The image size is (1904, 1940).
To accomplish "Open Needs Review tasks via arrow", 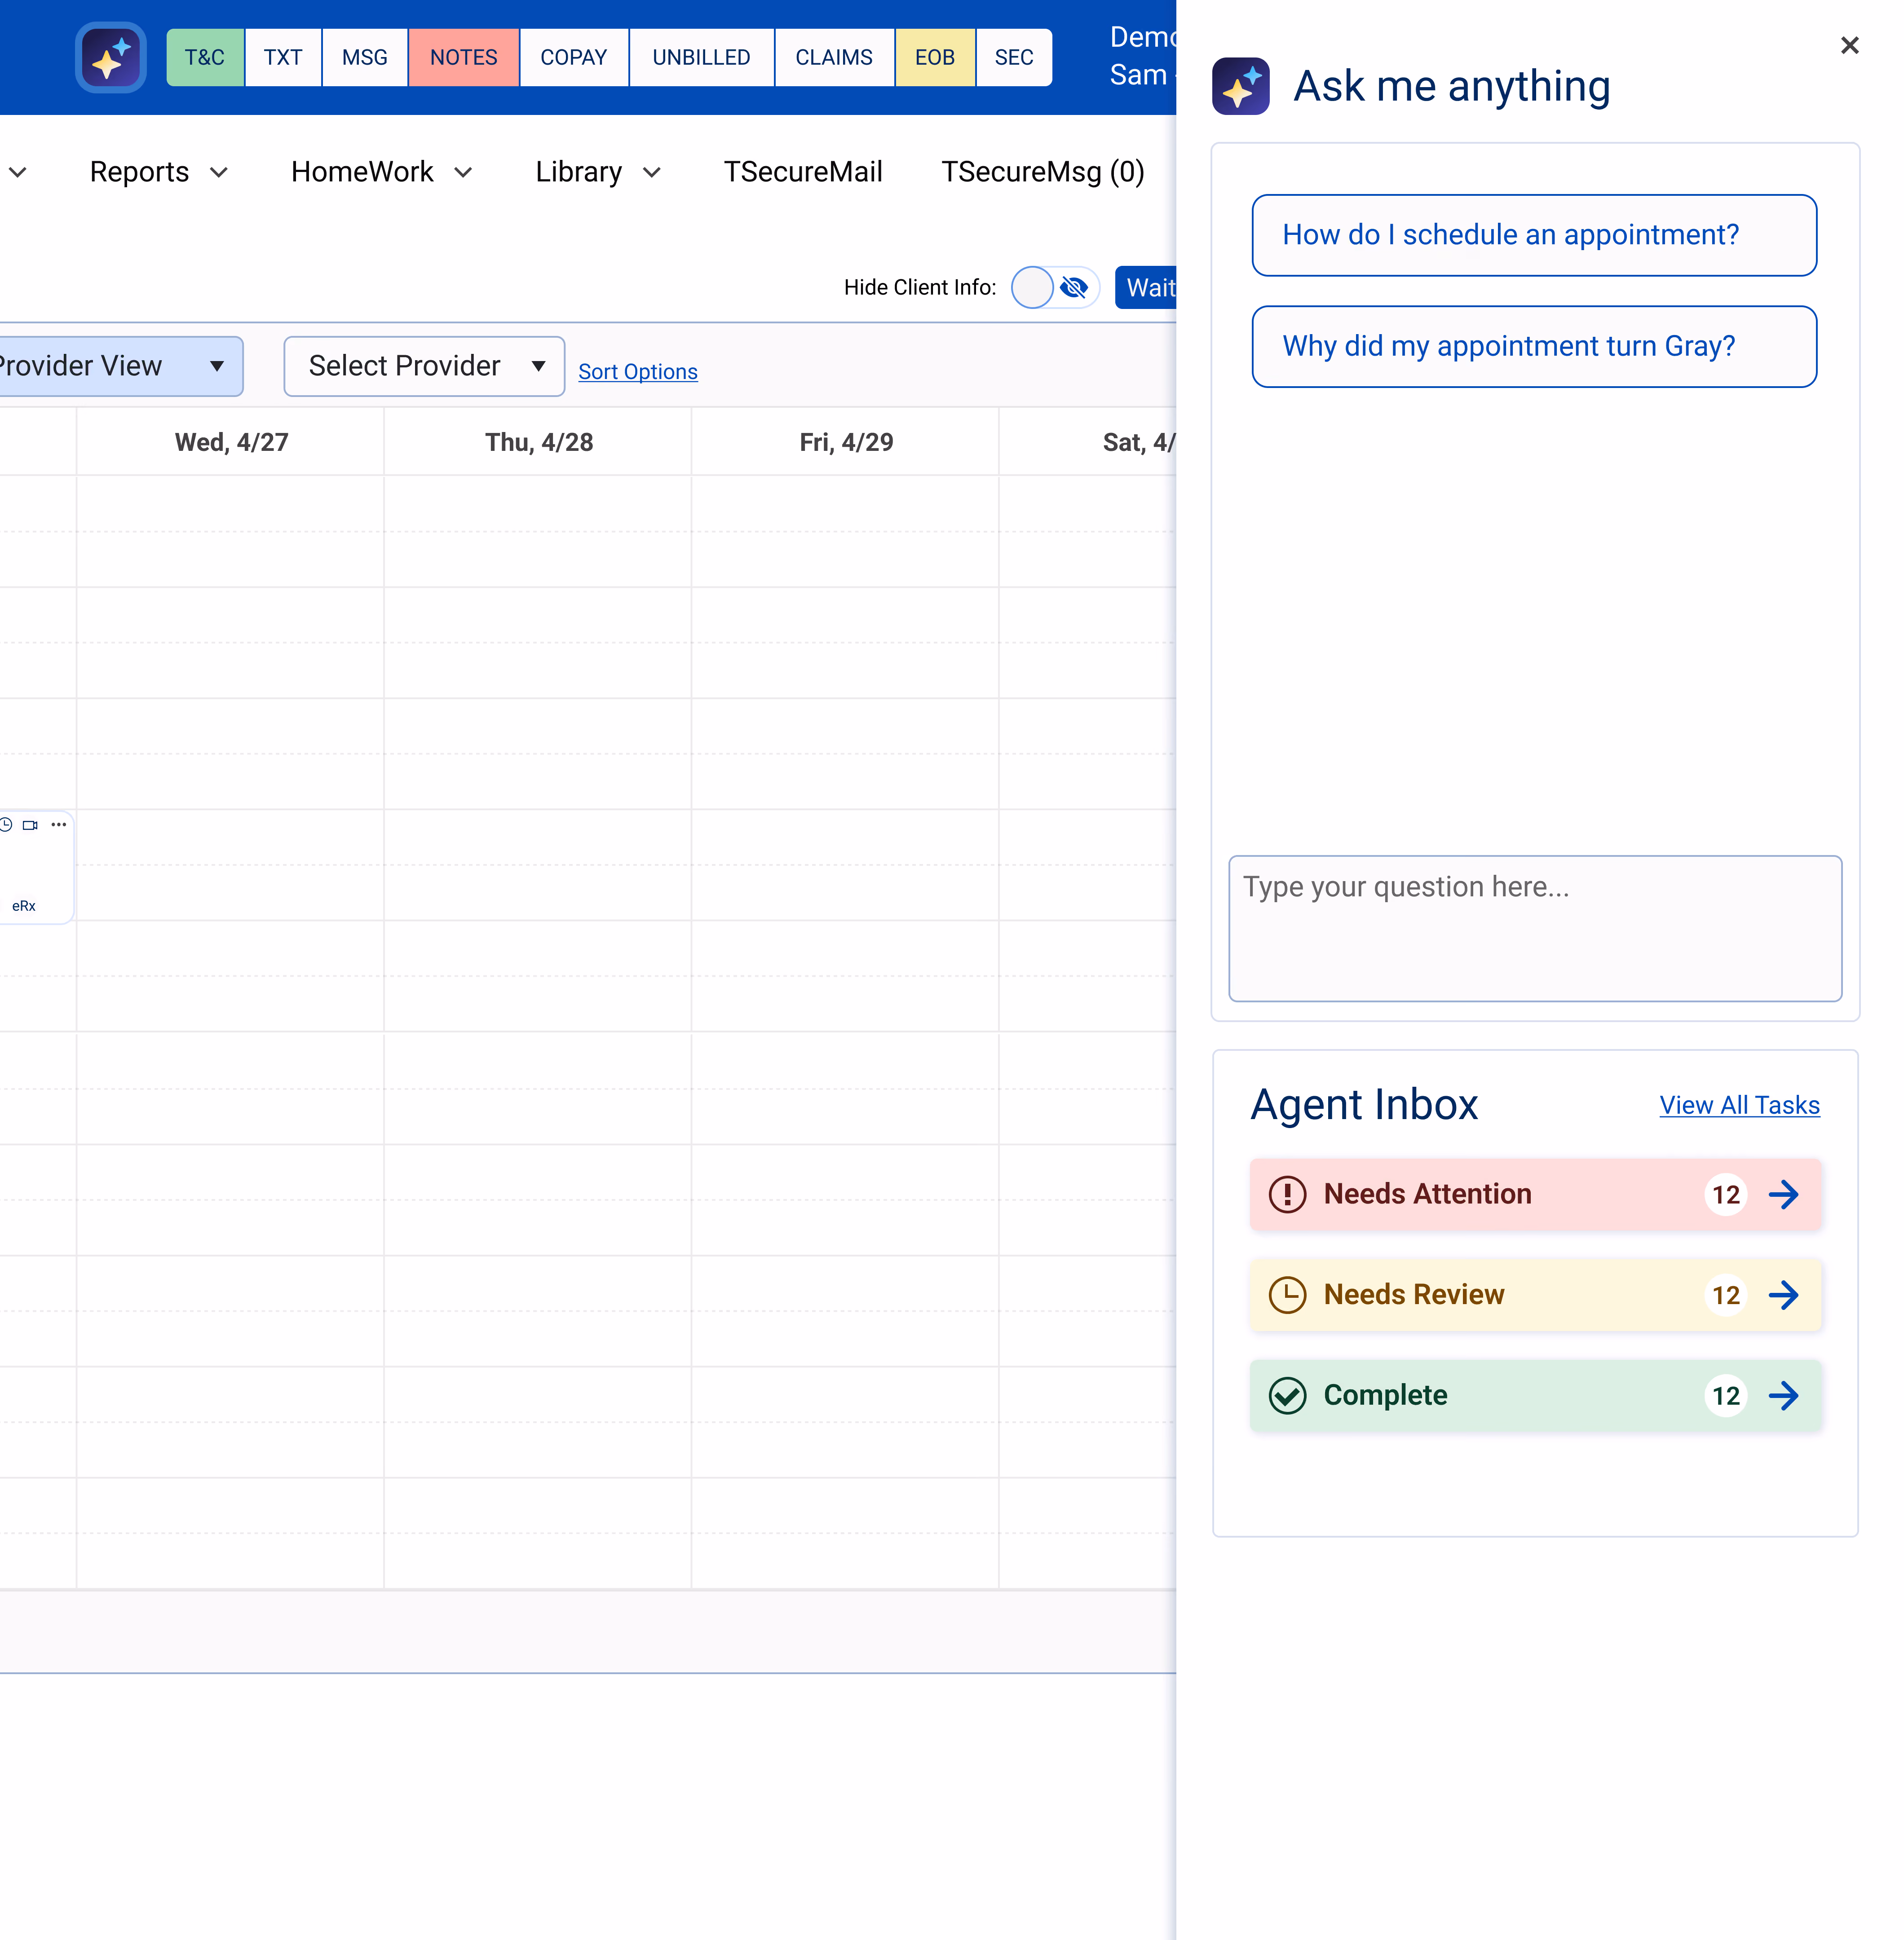I will point(1784,1295).
